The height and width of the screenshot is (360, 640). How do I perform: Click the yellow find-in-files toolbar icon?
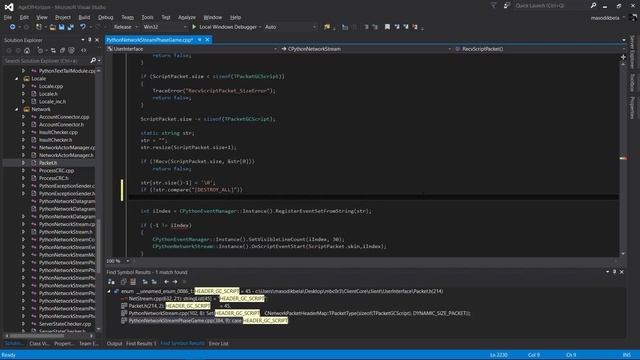tap(327, 27)
